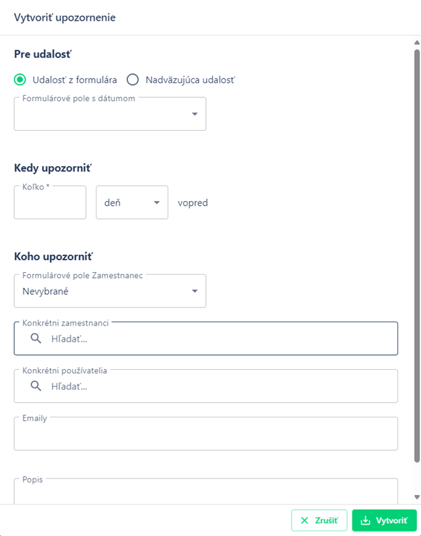Image resolution: width=421 pixels, height=536 pixels.
Task: Open the Formulárové pole s dátumom dropdown
Action: pyautogui.click(x=110, y=114)
